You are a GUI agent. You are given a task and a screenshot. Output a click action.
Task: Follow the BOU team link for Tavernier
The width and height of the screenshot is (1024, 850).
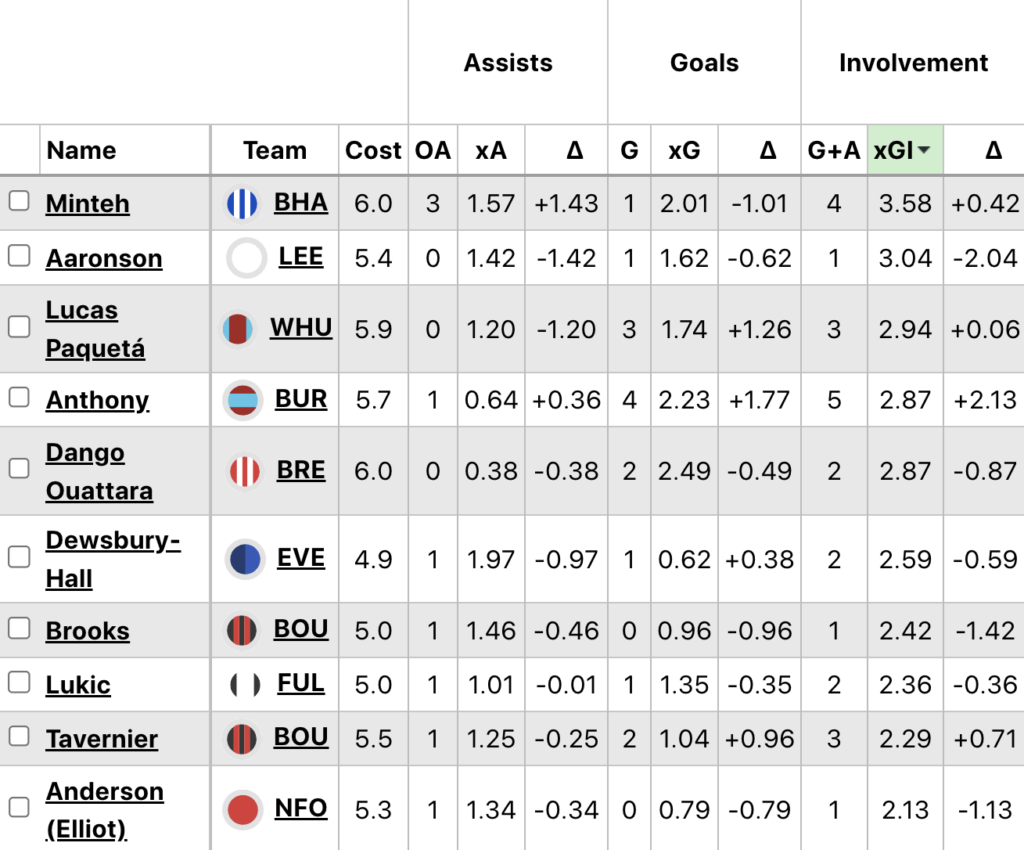click(x=301, y=738)
